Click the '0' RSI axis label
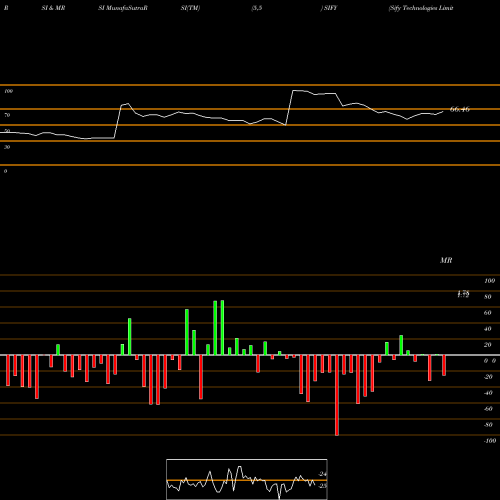Screen dimensions: 500x500 coord(5,171)
